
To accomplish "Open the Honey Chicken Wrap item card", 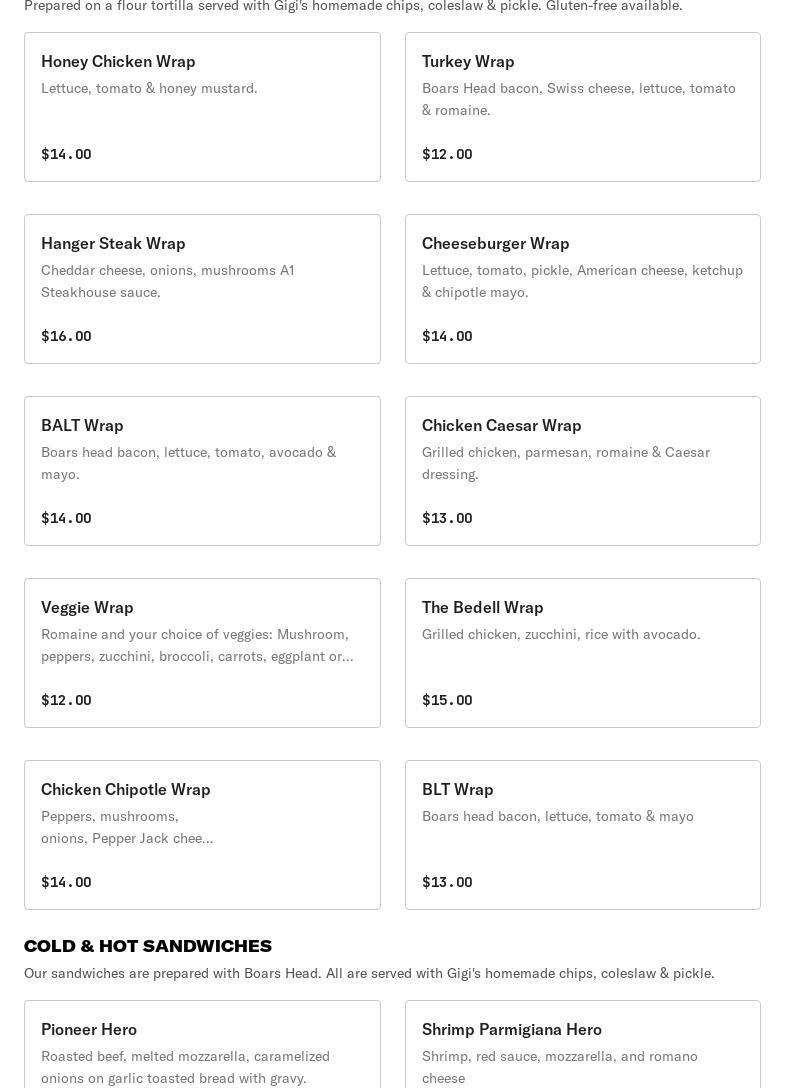I will (x=202, y=107).
